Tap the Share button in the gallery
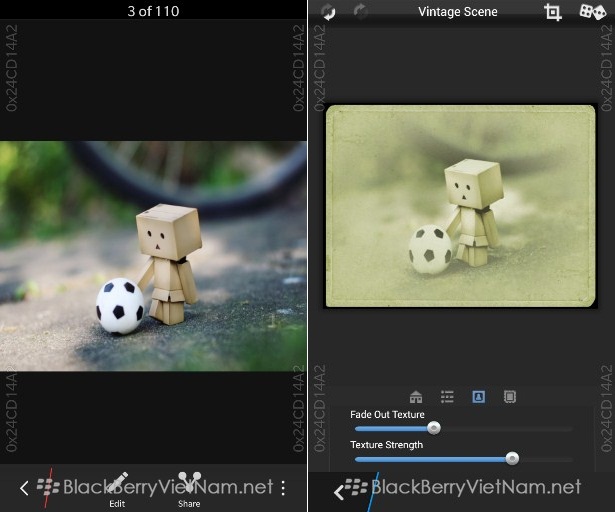Image resolution: width=615 pixels, height=512 pixels. pyautogui.click(x=189, y=490)
